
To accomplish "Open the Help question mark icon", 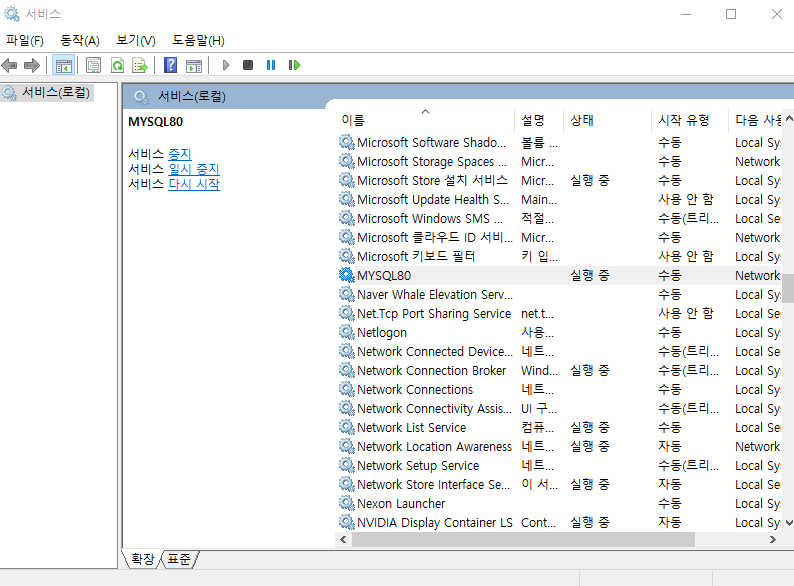I will pyautogui.click(x=171, y=65).
